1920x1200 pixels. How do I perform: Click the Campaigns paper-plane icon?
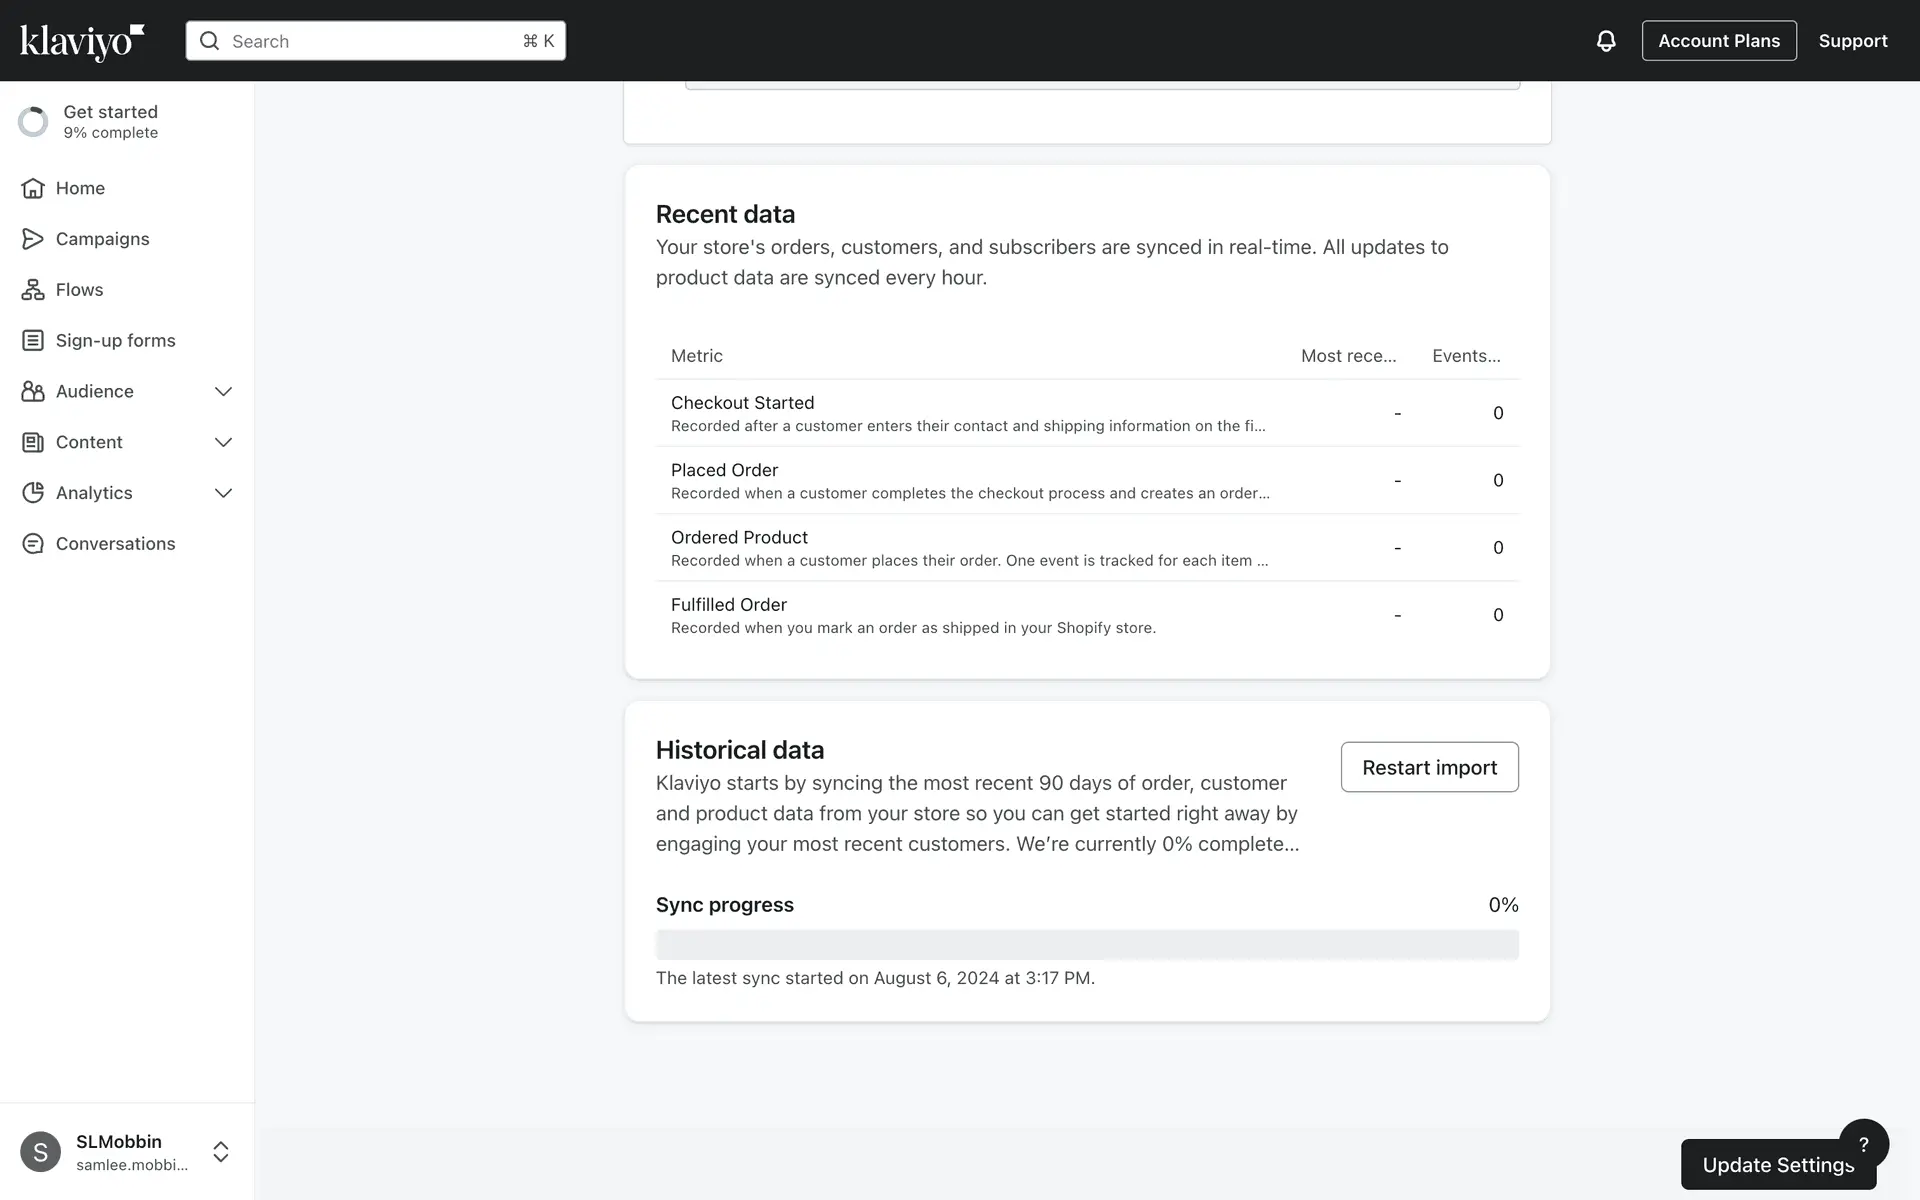(33, 239)
